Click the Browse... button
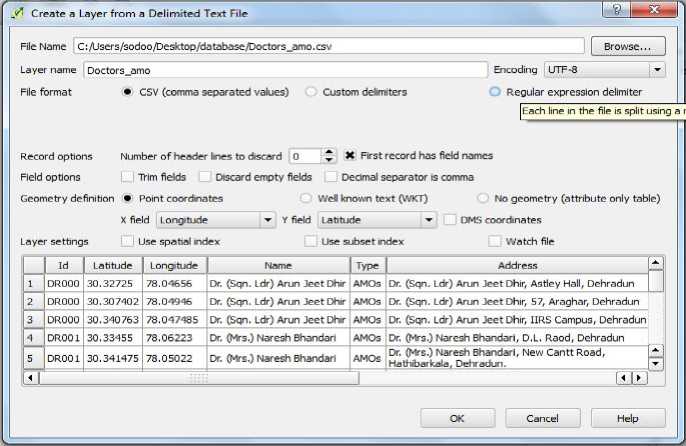The image size is (686, 446). (628, 46)
